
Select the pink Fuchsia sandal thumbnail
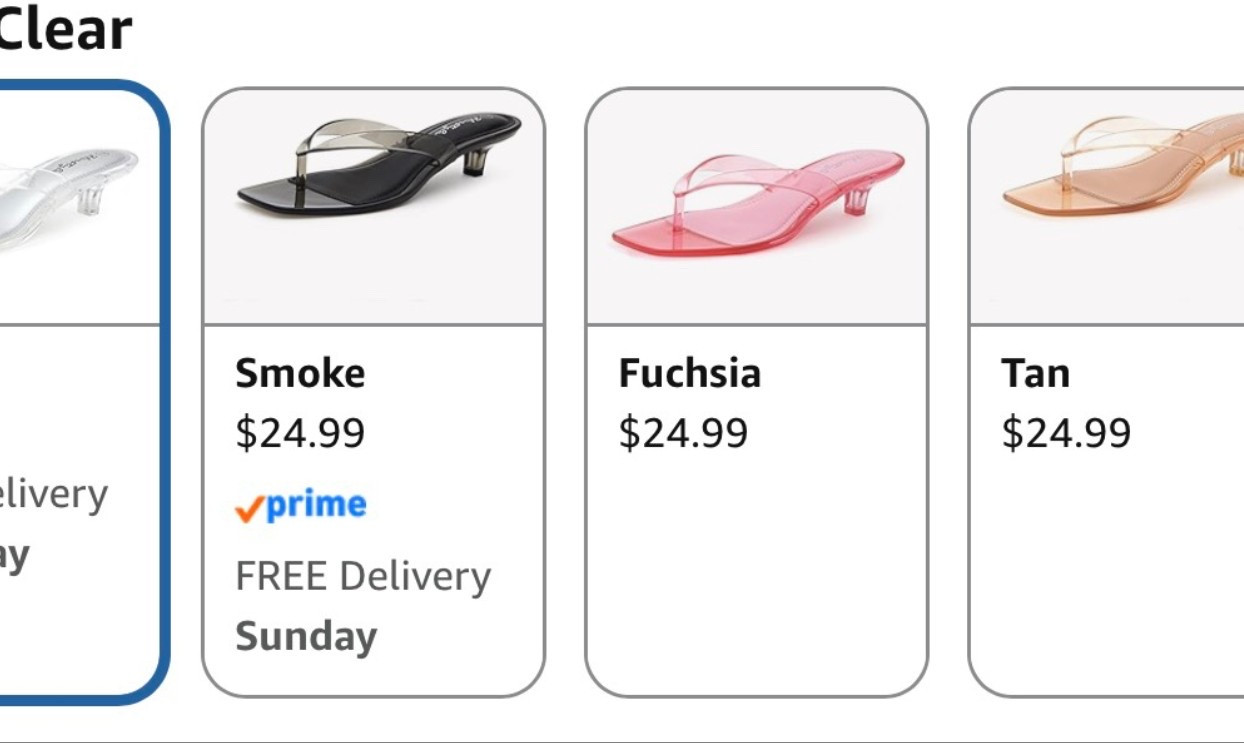point(756,203)
